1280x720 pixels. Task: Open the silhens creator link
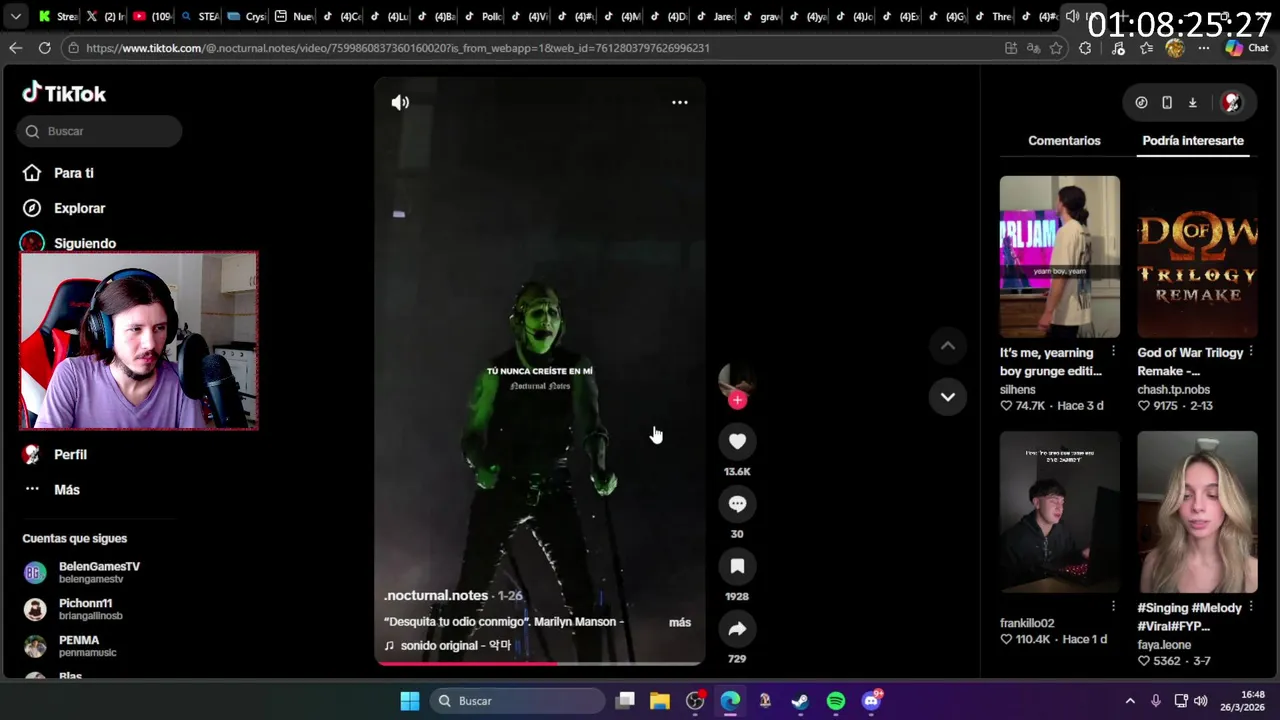click(1018, 389)
